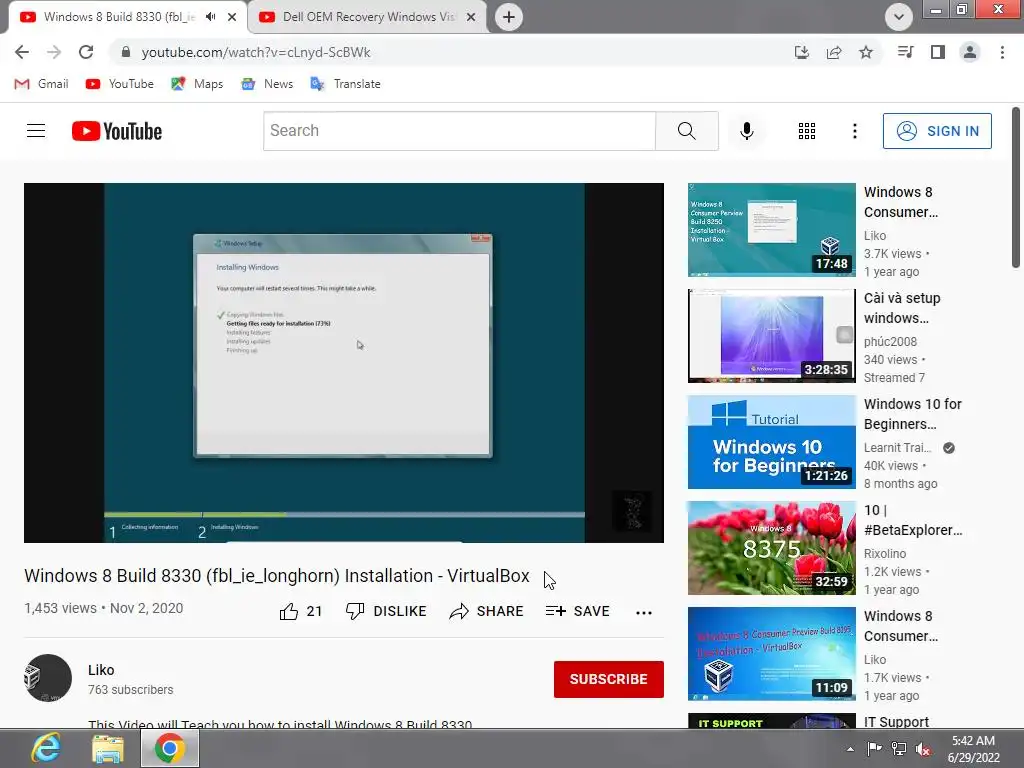Bookmark this page with the star icon
This screenshot has height=768, width=1024.
point(866,52)
